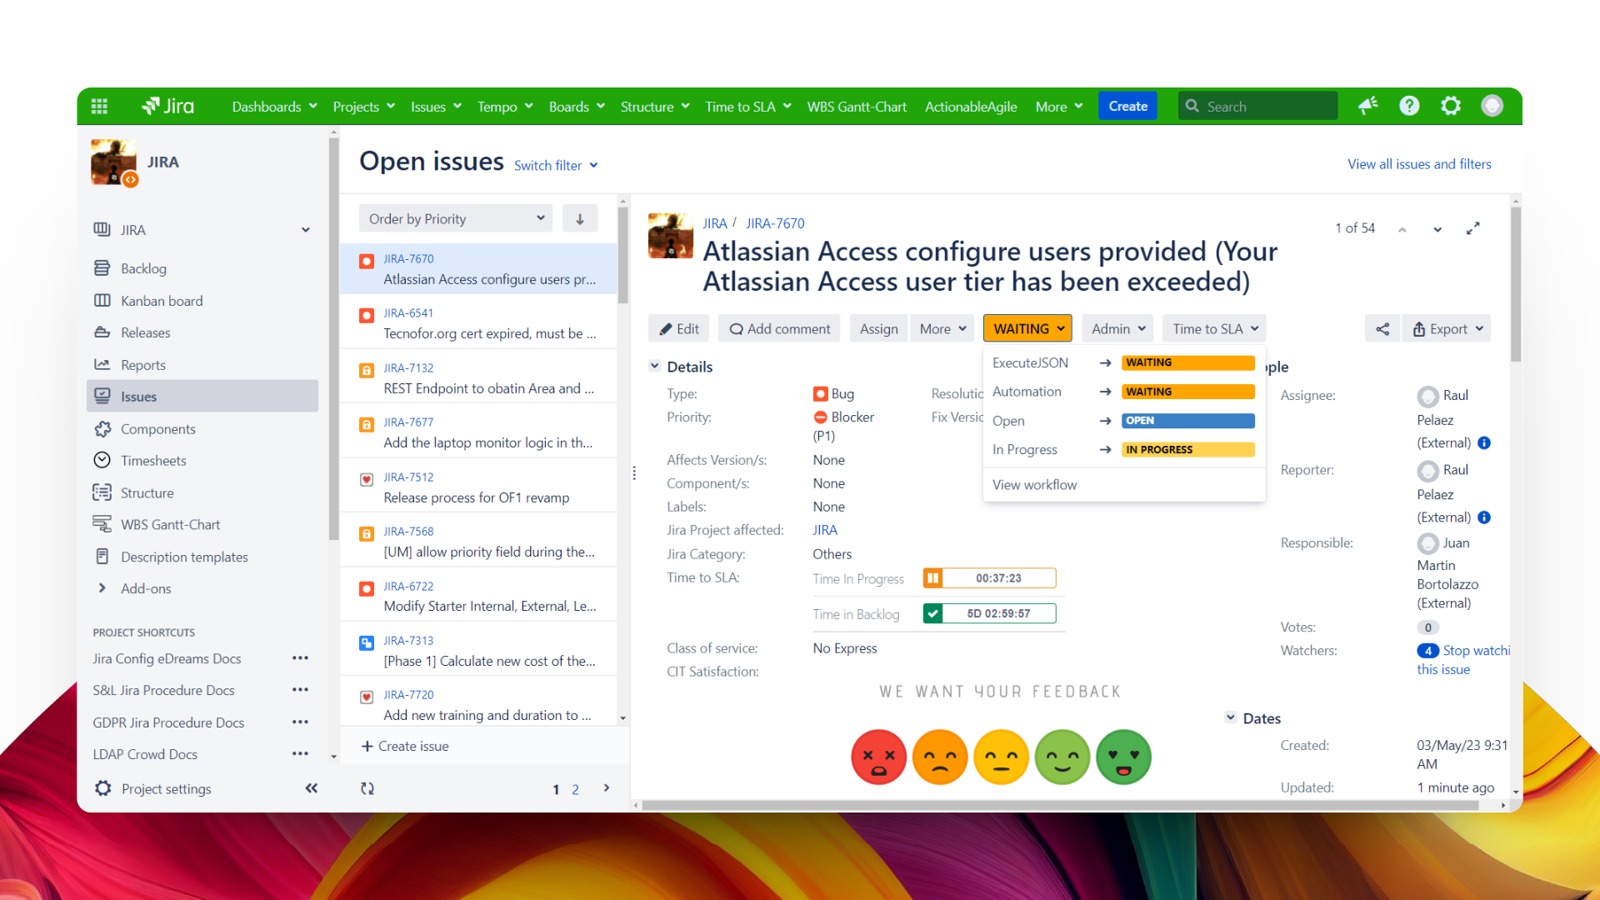Open options for S&L Jira Procedure Docs
Image resolution: width=1600 pixels, height=900 pixels.
(x=300, y=690)
